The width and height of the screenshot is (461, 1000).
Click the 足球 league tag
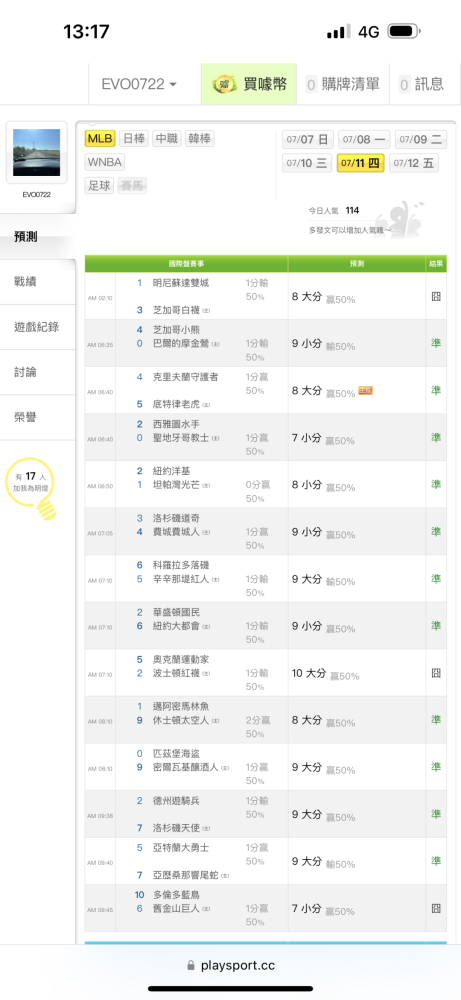click(x=98, y=186)
